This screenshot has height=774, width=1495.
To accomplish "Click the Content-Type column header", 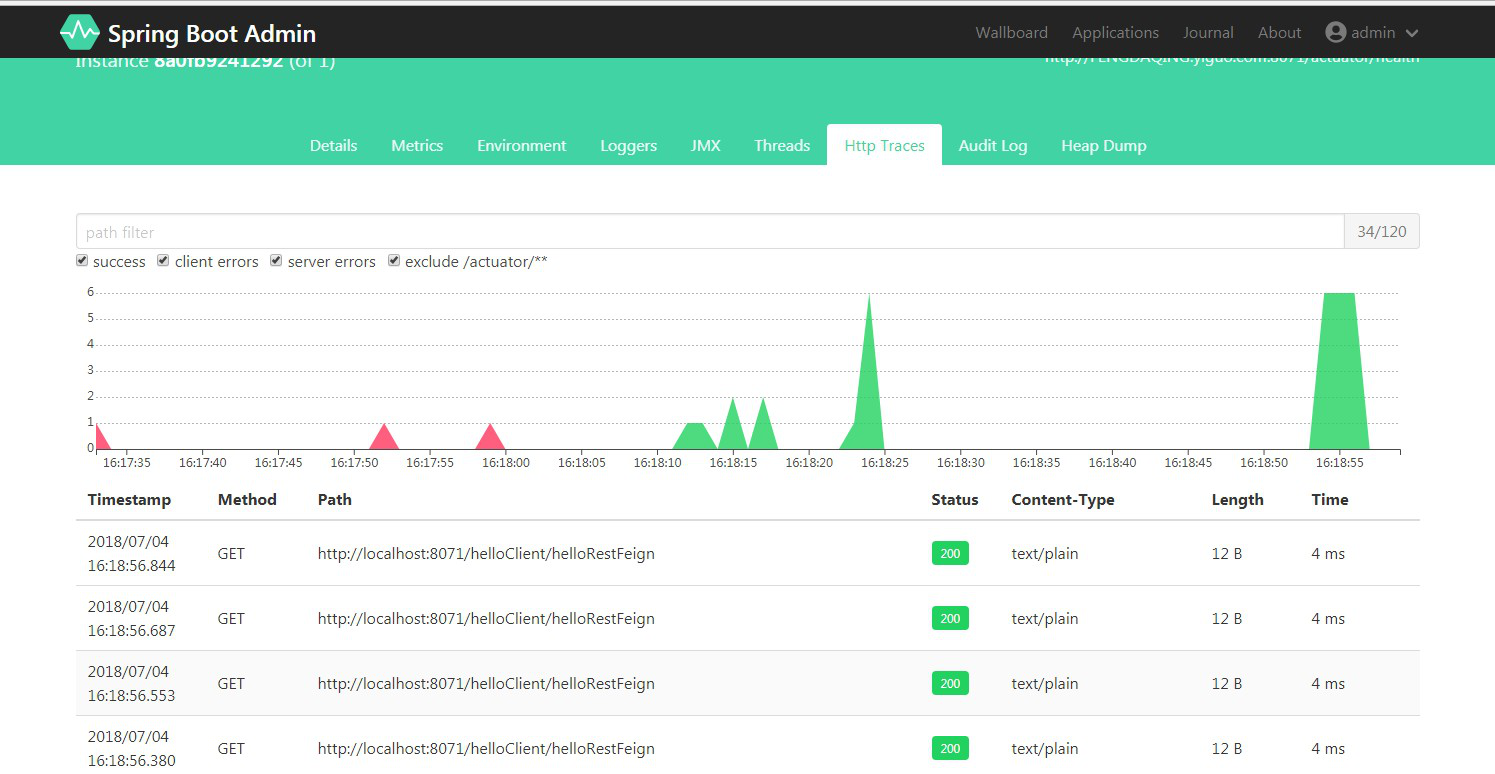I will coord(1062,499).
